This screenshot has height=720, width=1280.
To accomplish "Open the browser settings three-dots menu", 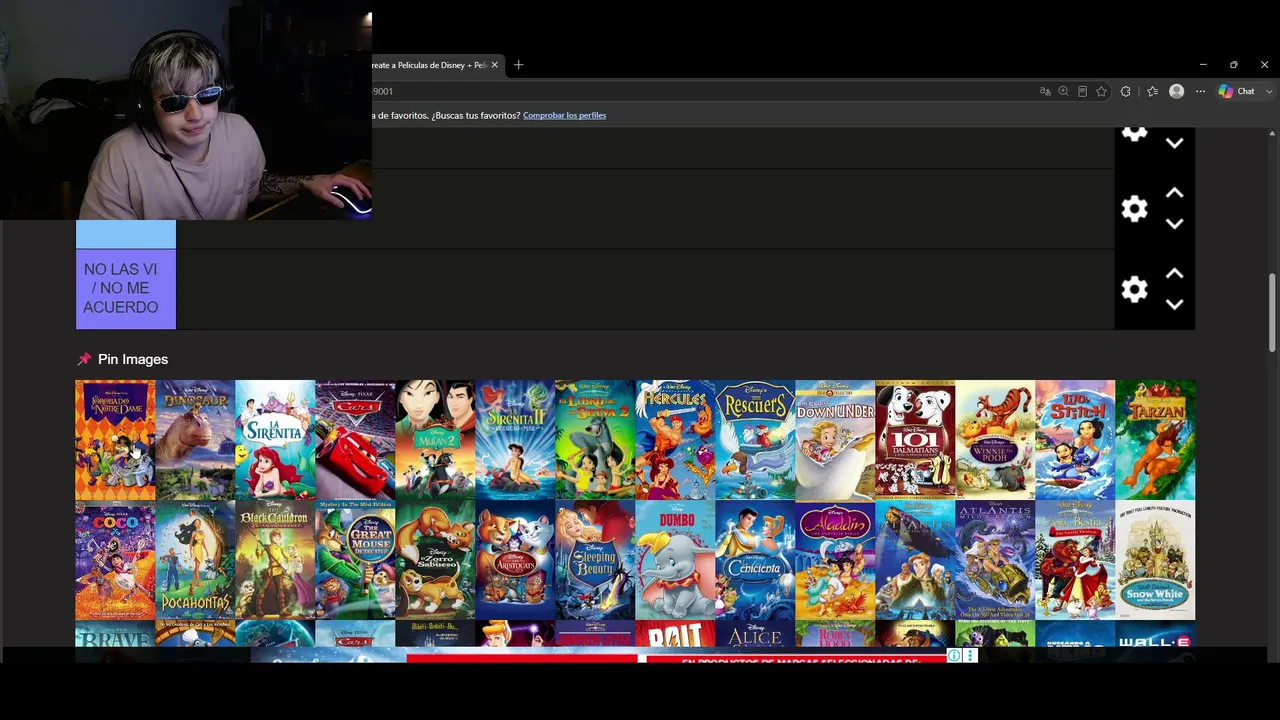I will [x=1201, y=91].
